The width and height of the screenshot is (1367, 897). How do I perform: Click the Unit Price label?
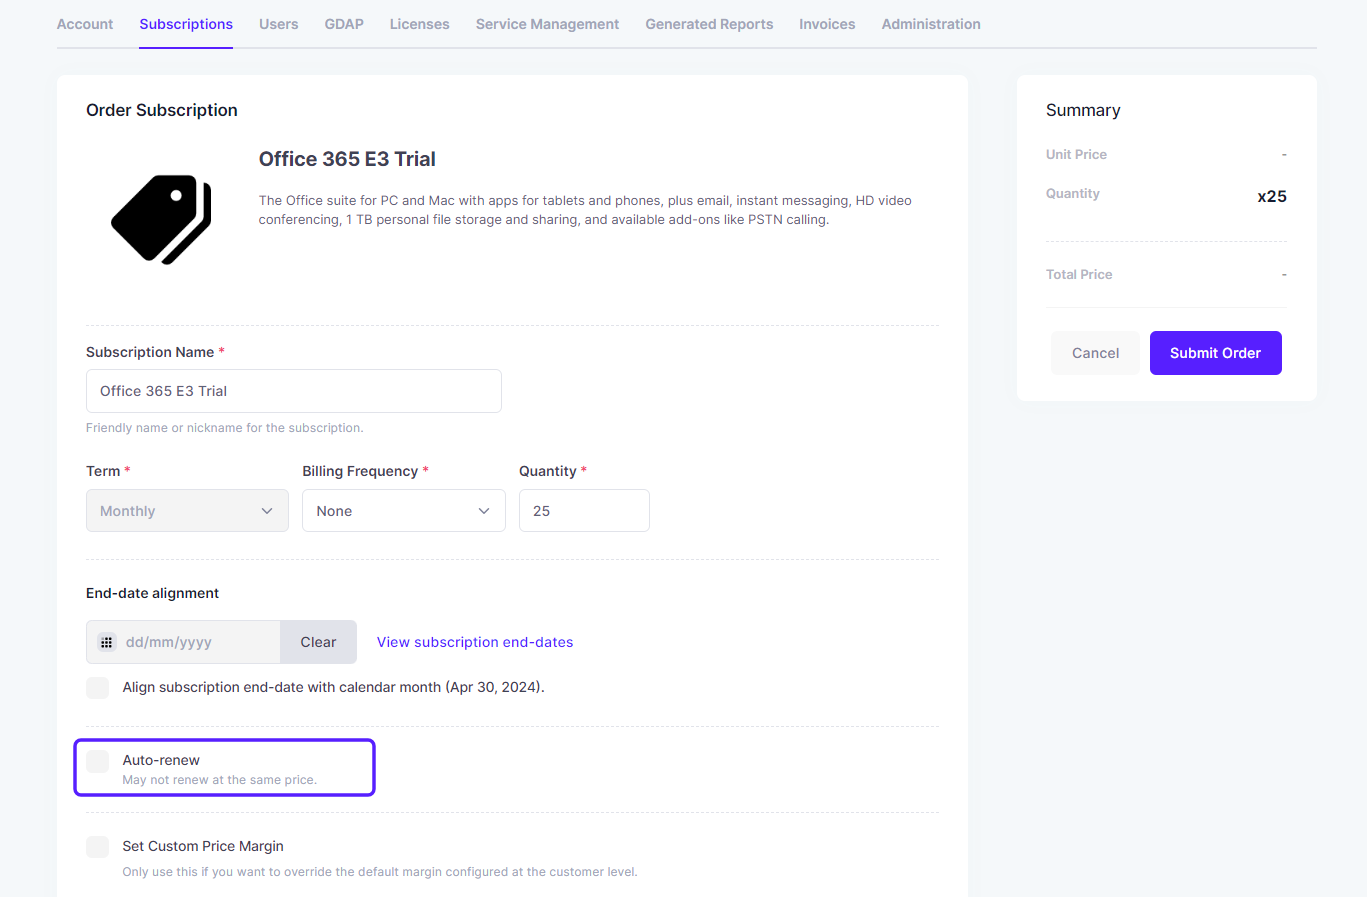click(x=1076, y=154)
